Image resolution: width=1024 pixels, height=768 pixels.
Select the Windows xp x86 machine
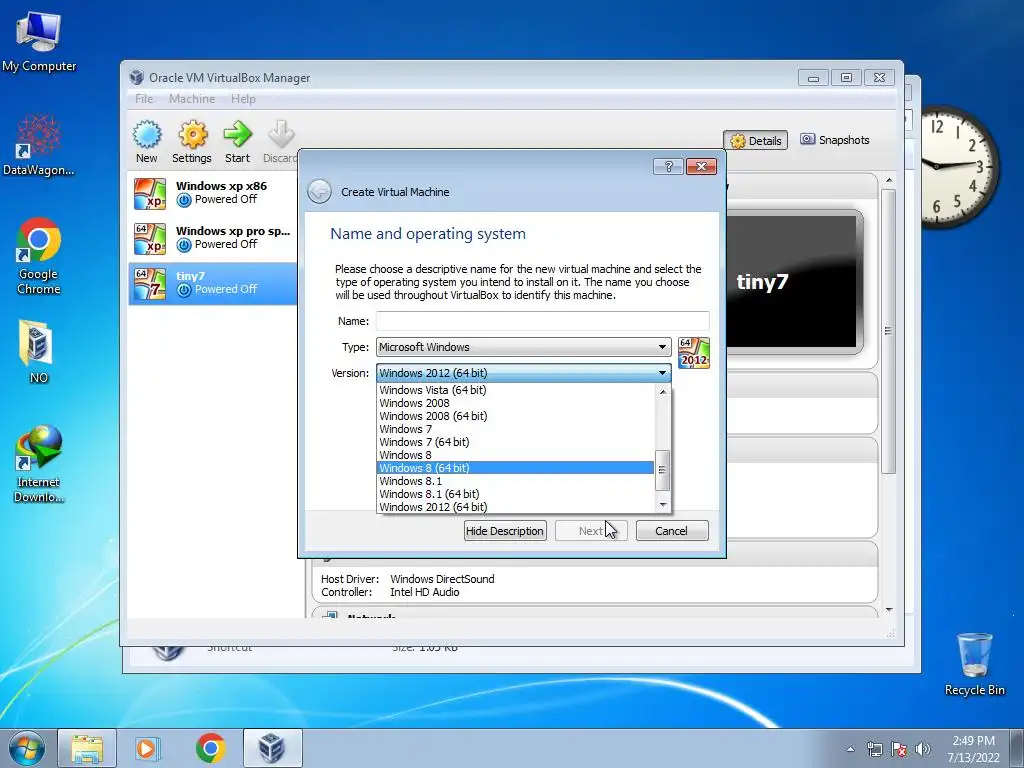pyautogui.click(x=213, y=193)
